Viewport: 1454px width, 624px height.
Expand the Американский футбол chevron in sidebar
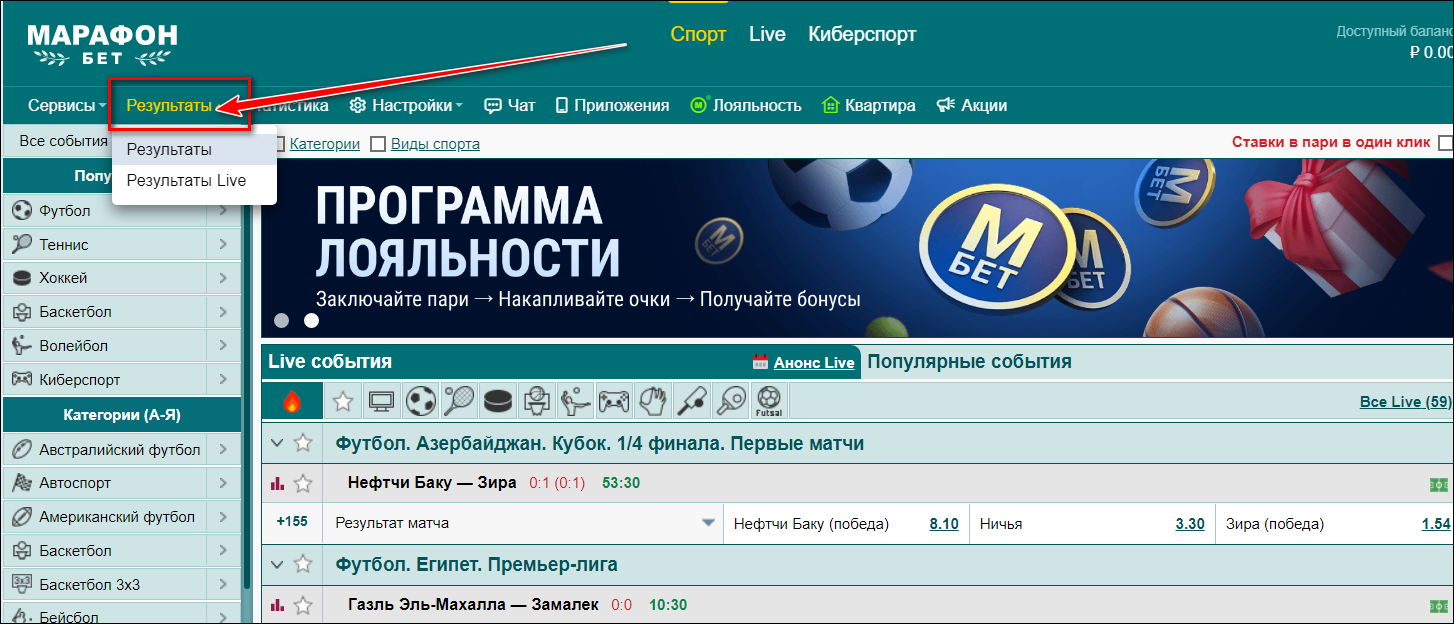pyautogui.click(x=222, y=517)
